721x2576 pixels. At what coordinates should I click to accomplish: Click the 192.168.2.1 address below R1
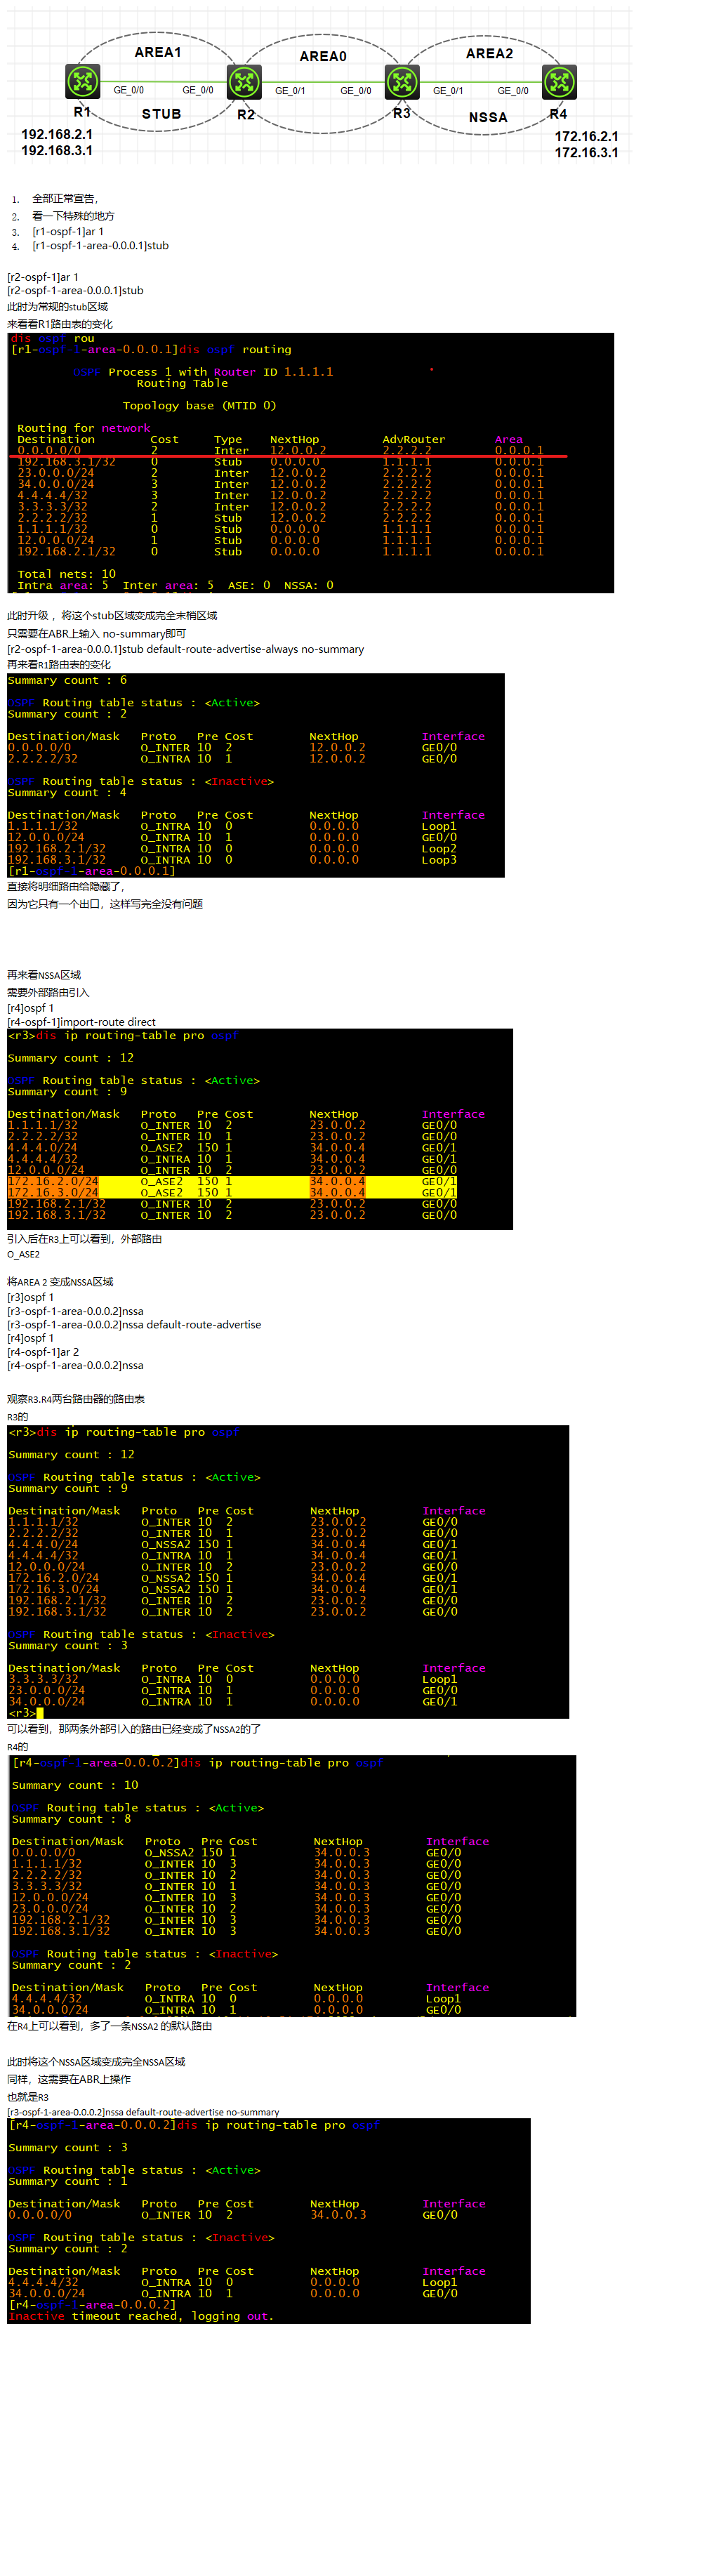57,134
